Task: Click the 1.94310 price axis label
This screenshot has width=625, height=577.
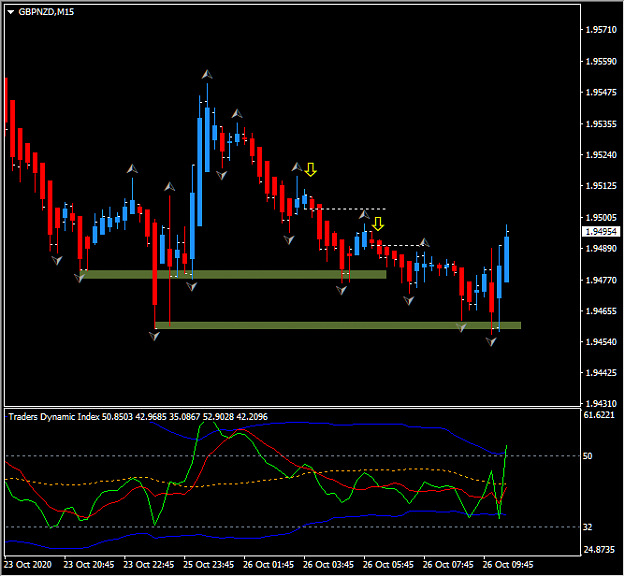Action: [601, 404]
